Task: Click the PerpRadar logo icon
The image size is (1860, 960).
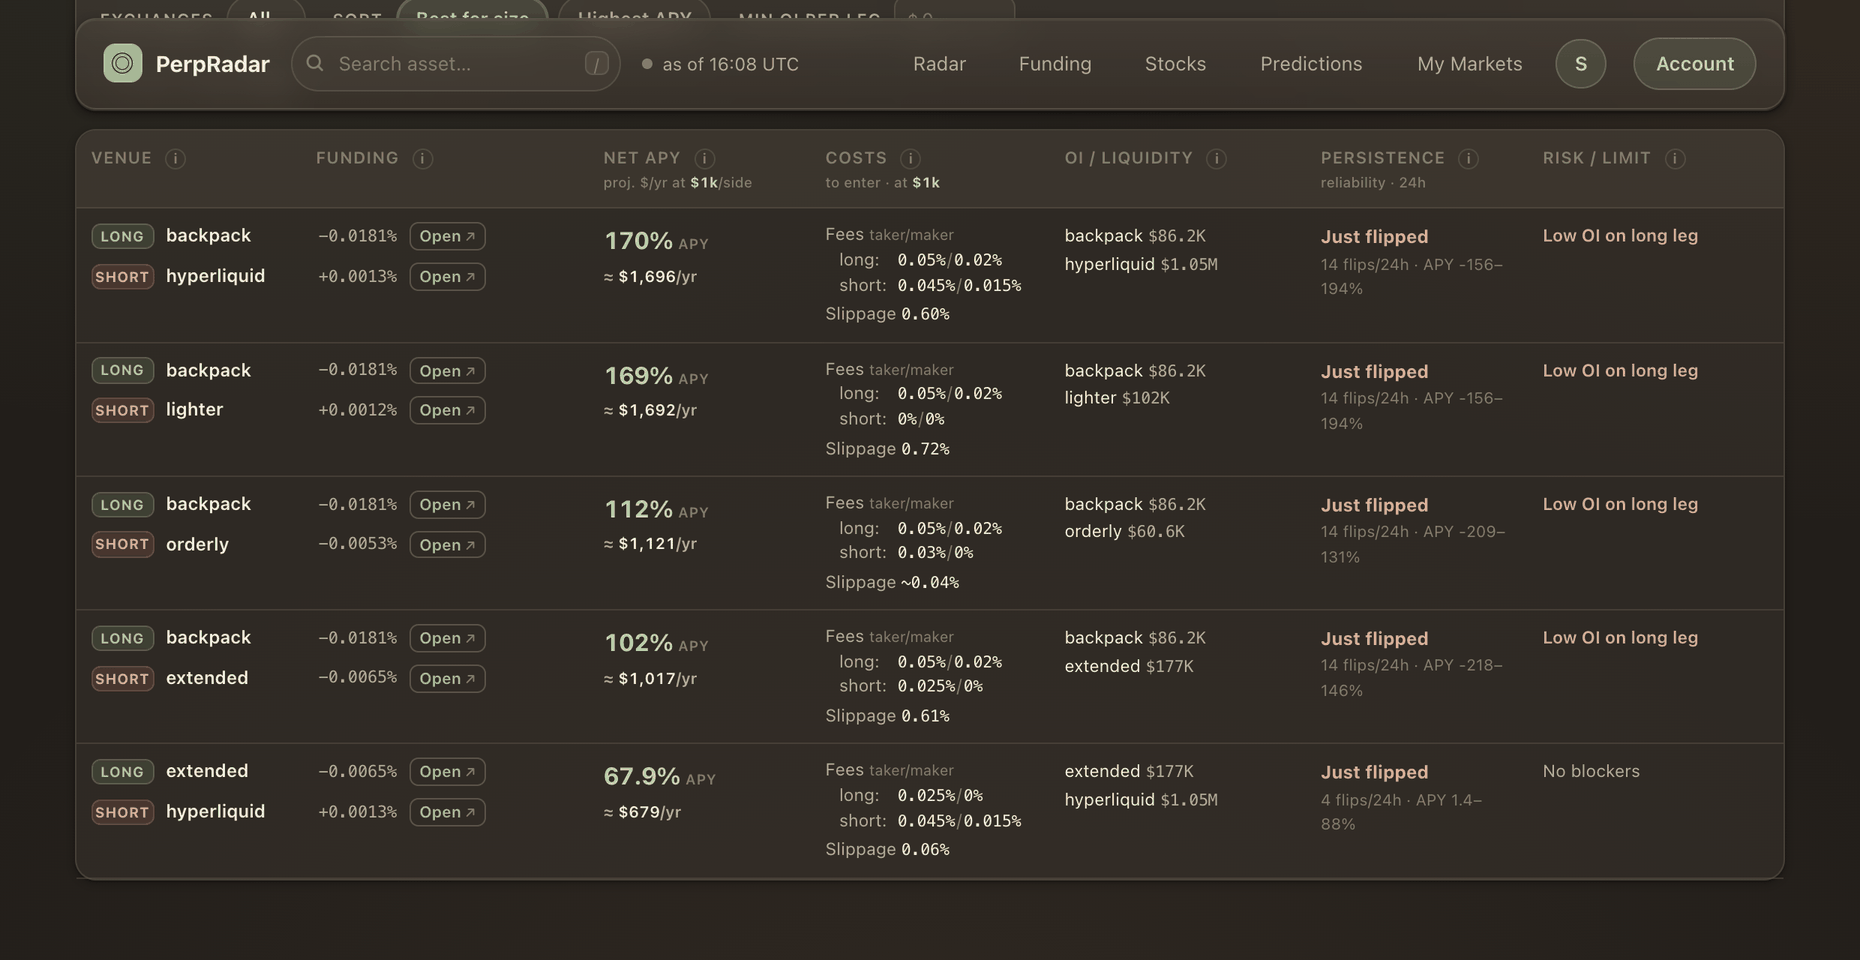Action: coord(122,64)
